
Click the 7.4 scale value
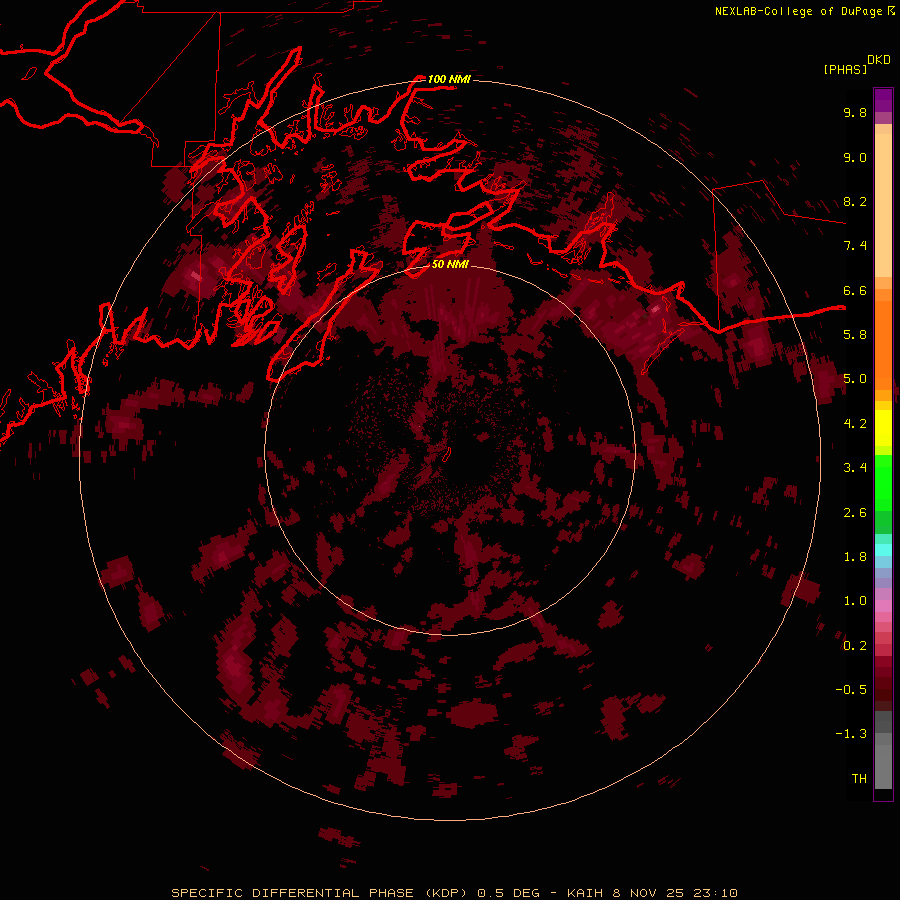click(855, 246)
